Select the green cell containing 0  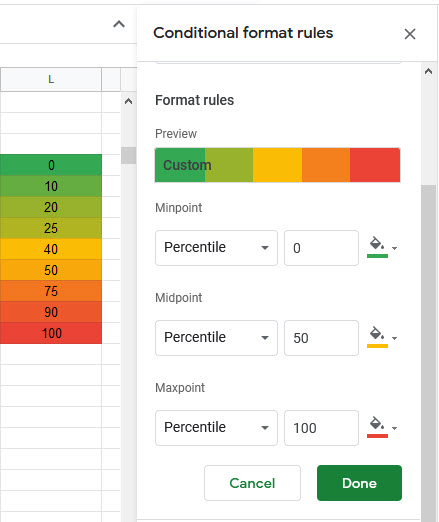tap(51, 165)
